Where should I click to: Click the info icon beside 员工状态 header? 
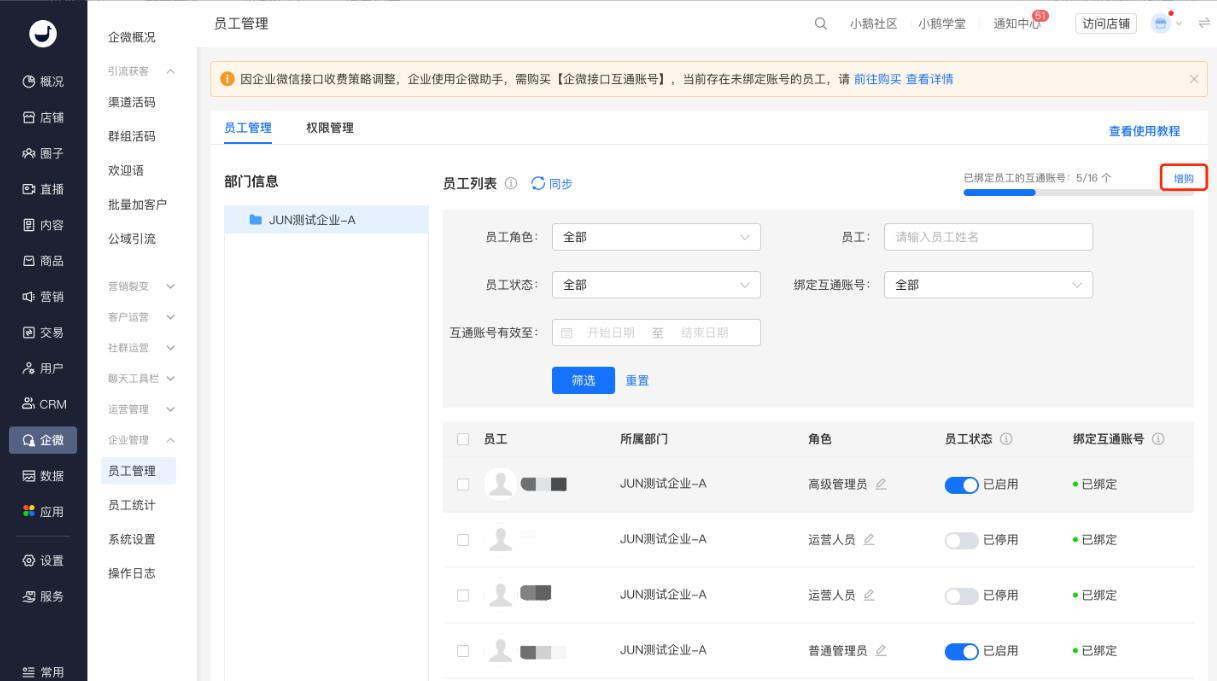click(x=1006, y=439)
